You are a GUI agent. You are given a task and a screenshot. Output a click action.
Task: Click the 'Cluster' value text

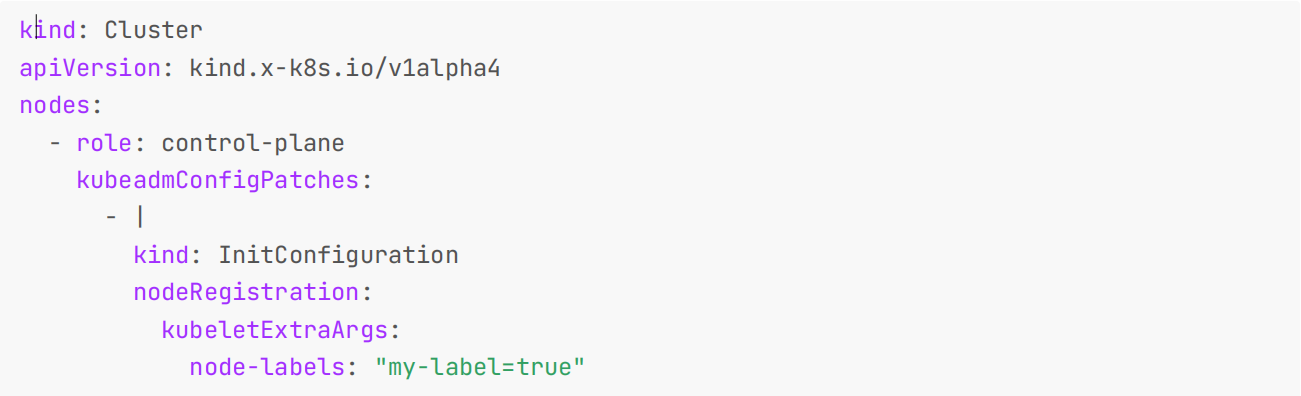(153, 30)
